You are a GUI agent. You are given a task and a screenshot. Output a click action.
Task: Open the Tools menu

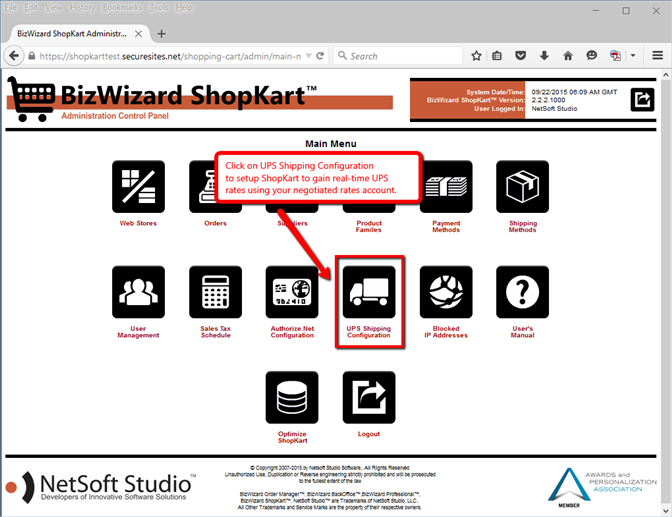pos(159,8)
